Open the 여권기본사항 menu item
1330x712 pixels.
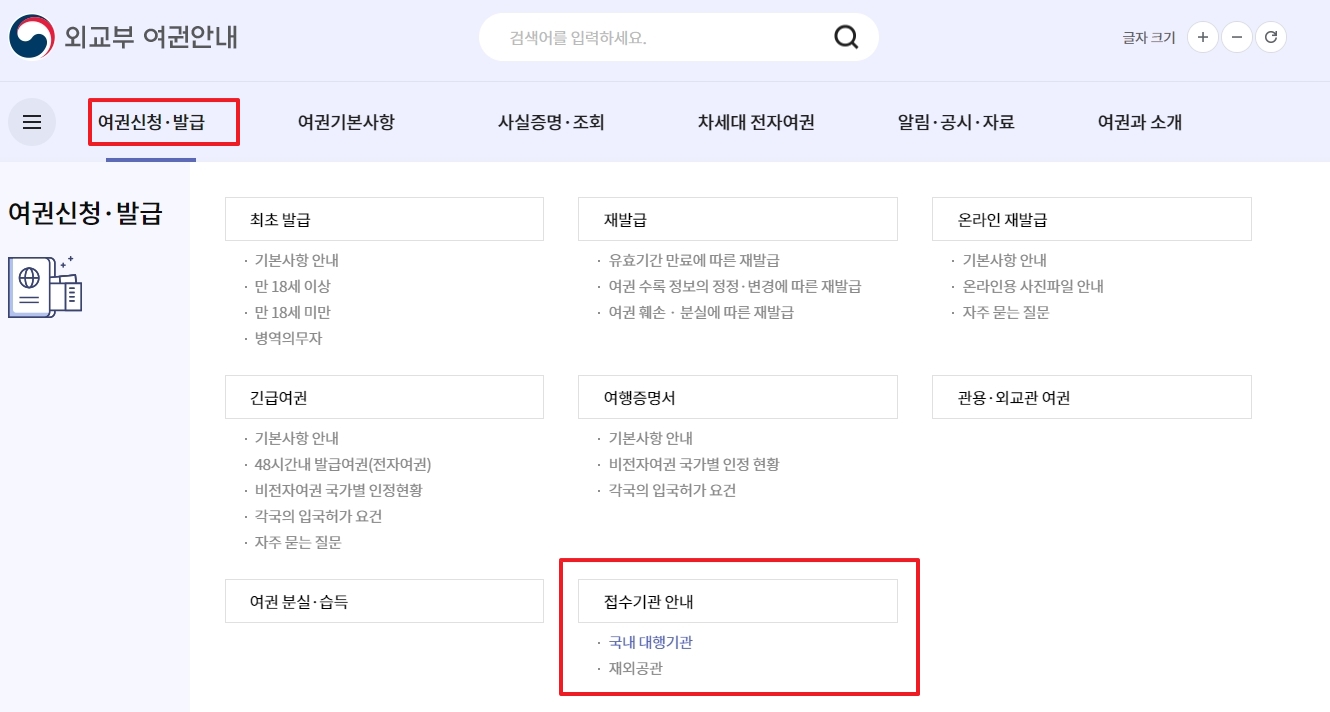tap(344, 122)
